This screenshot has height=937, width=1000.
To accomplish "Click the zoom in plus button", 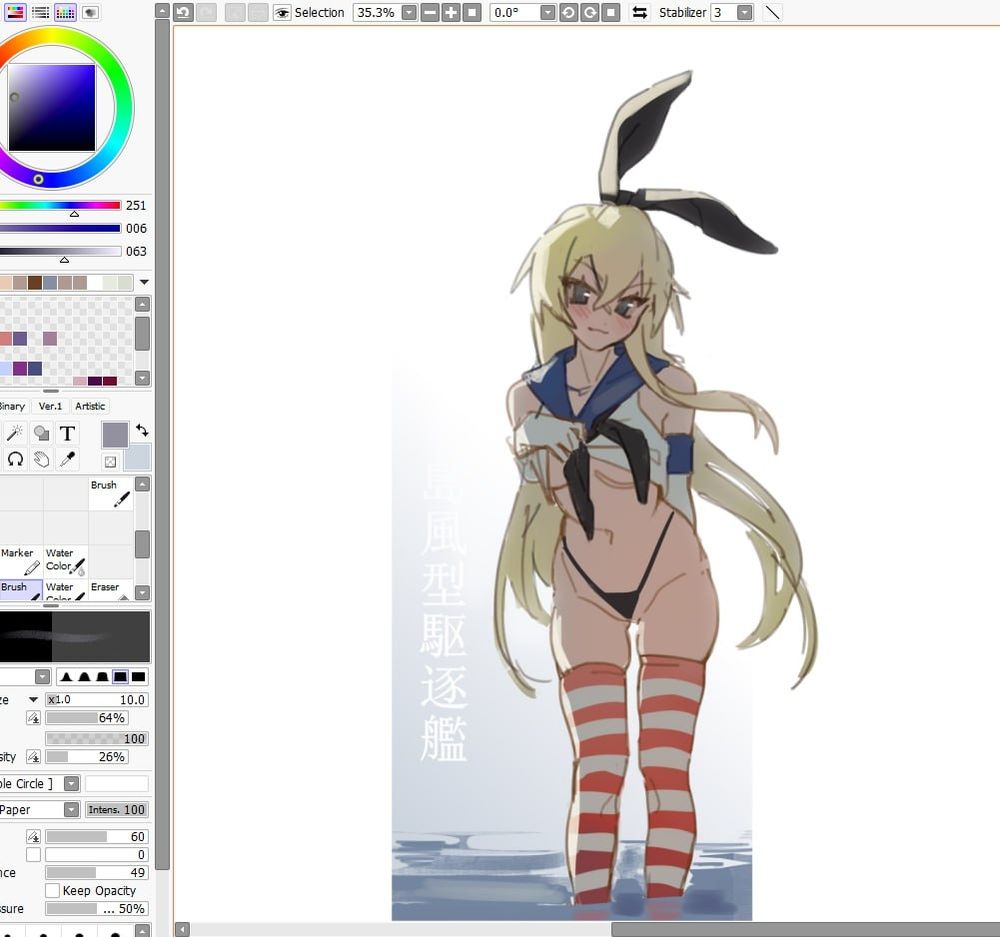I will pyautogui.click(x=451, y=12).
